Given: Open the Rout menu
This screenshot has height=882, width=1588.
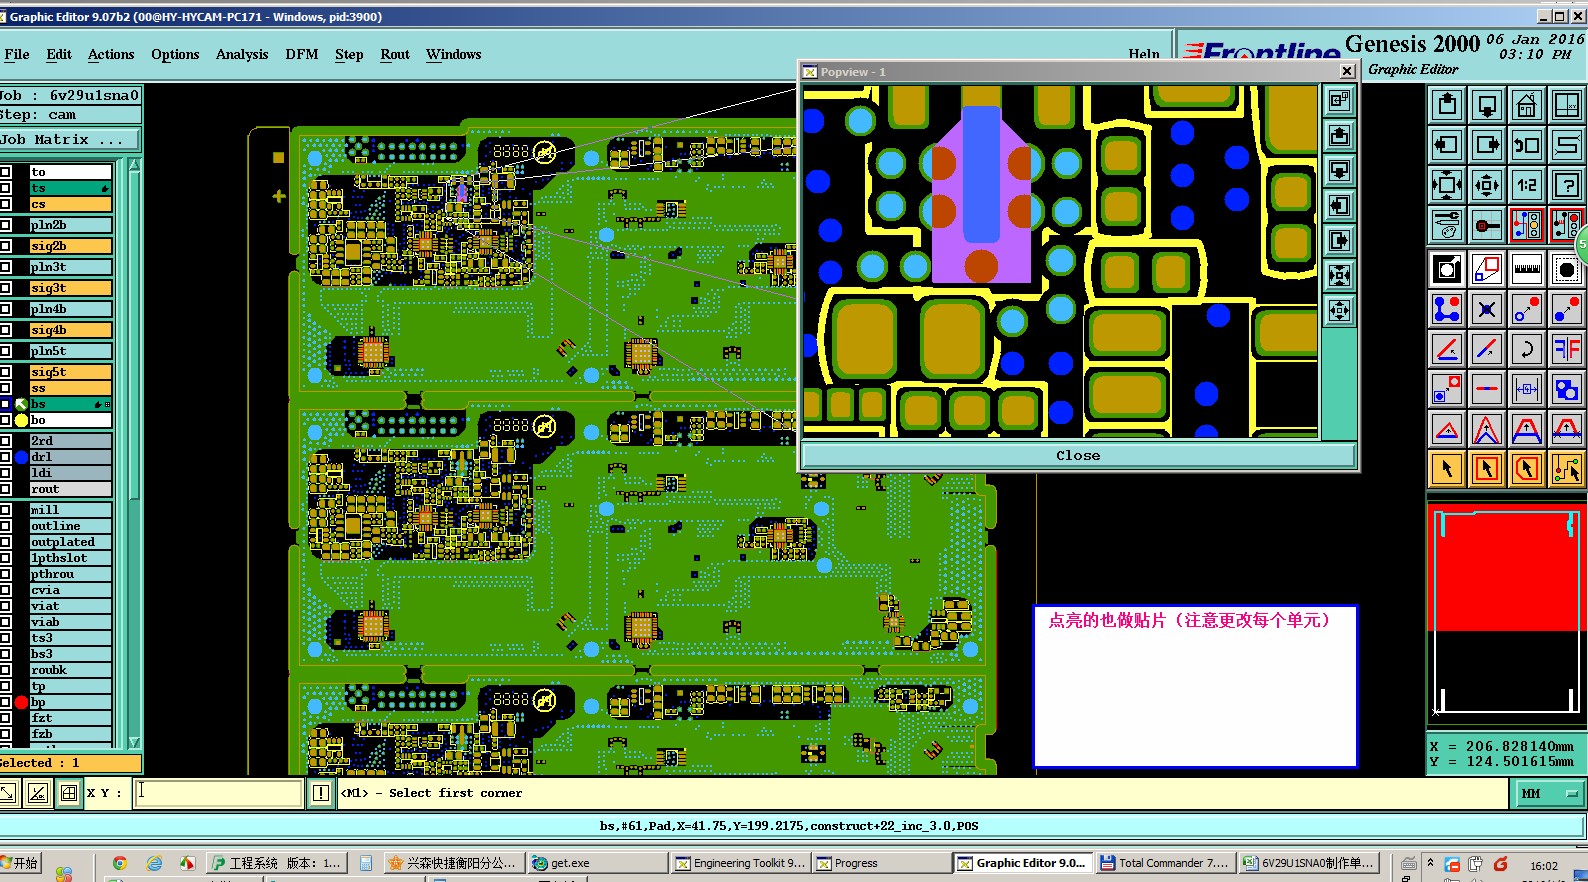Looking at the screenshot, I should (395, 54).
